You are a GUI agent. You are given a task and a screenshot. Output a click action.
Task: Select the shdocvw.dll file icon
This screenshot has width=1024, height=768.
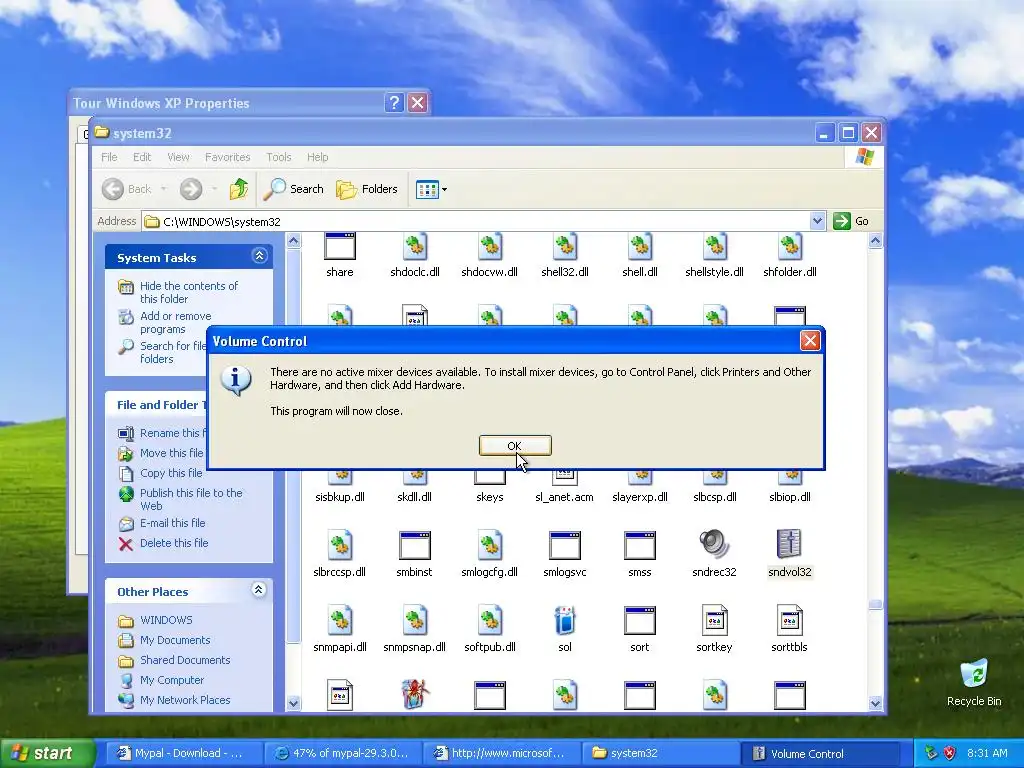[490, 246]
